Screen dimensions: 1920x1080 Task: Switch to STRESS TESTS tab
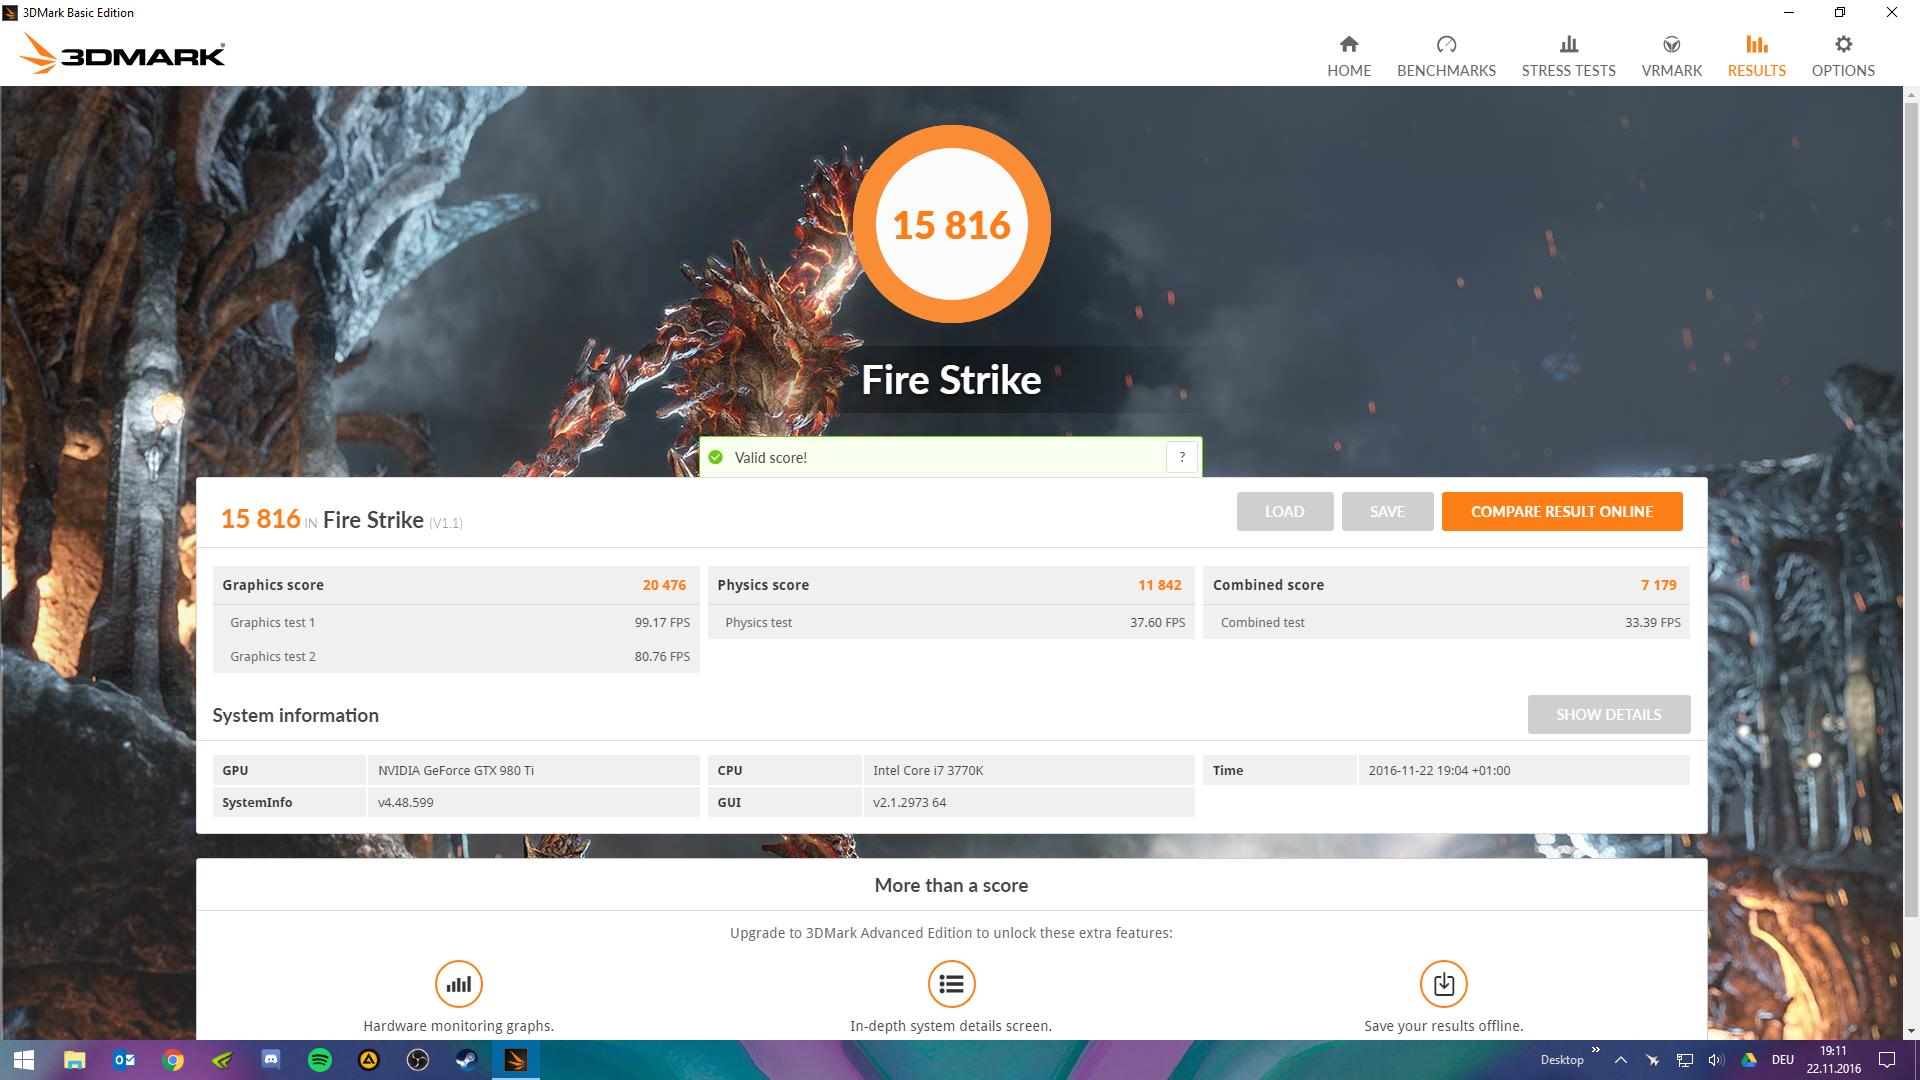(x=1568, y=56)
